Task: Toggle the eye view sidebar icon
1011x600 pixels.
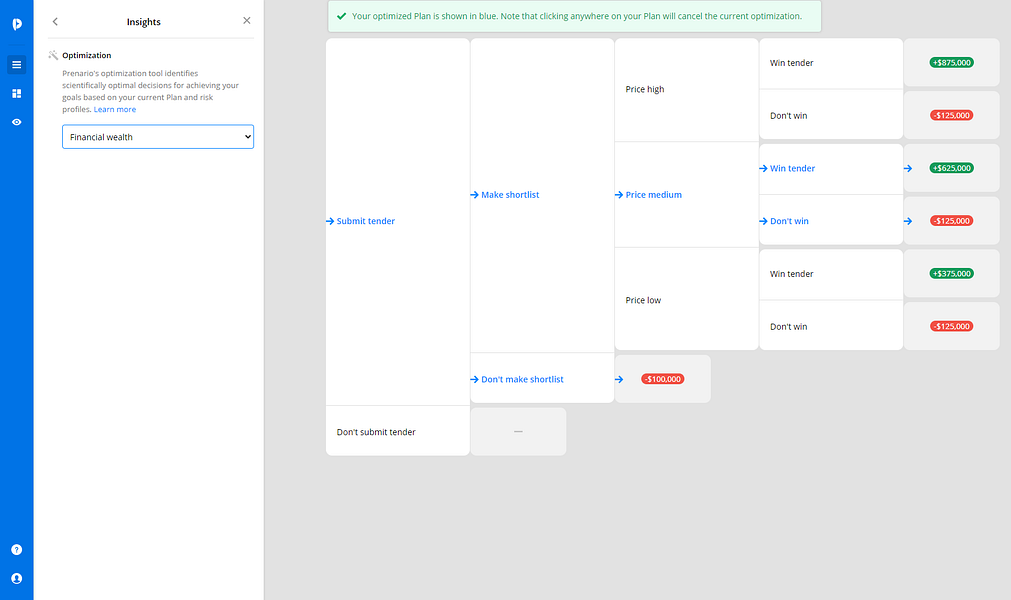Action: [17, 122]
